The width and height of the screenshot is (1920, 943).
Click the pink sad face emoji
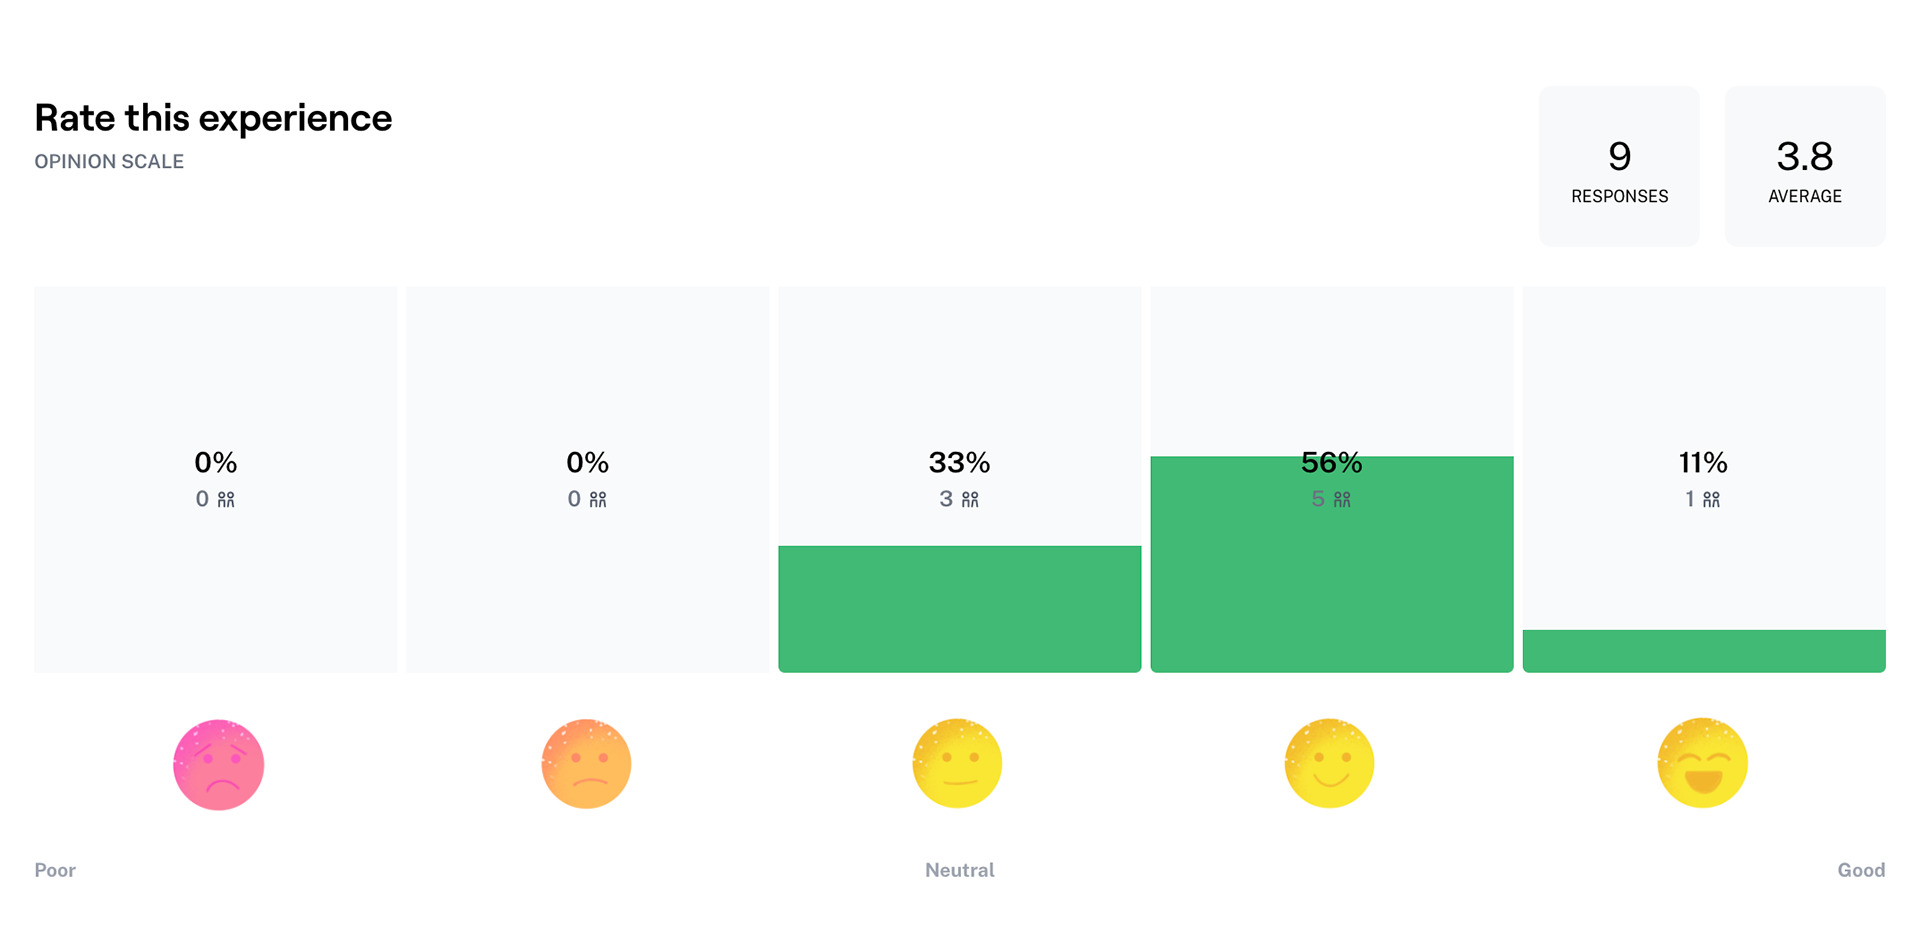click(218, 765)
